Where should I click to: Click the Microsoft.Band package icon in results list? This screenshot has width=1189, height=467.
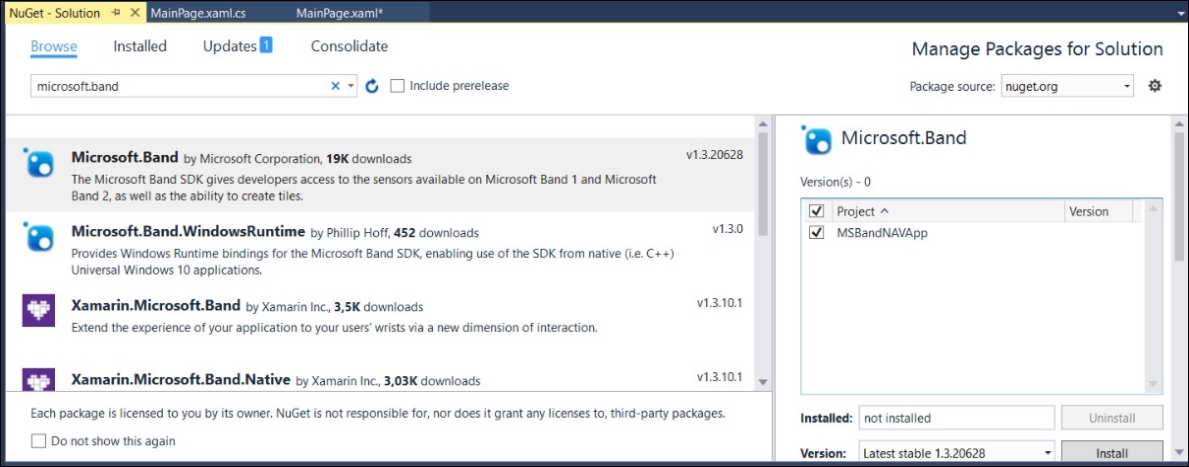[x=38, y=162]
